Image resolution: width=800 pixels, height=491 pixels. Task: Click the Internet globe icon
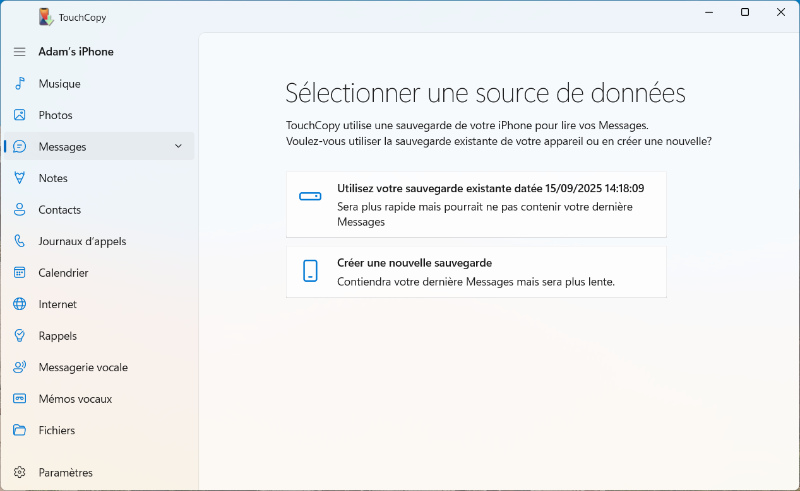click(19, 304)
